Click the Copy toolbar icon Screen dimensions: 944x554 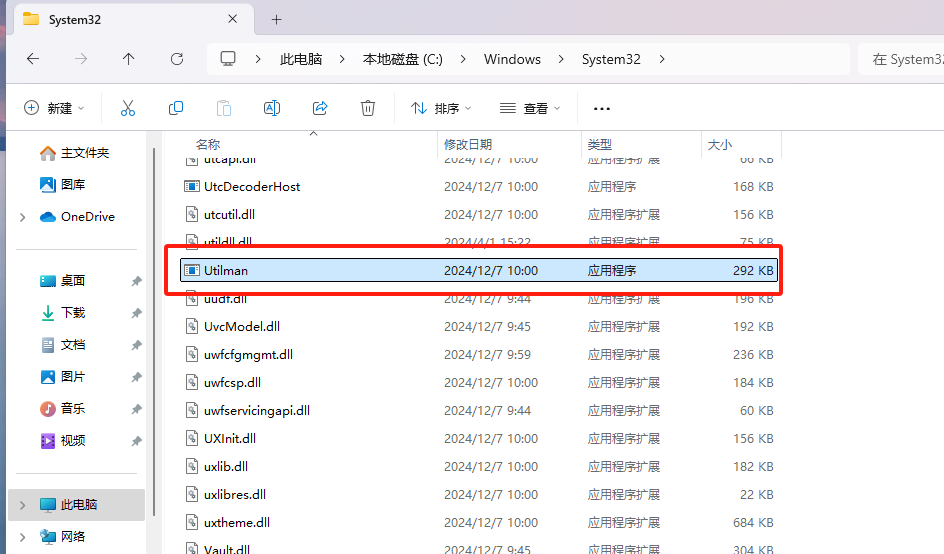[x=176, y=108]
